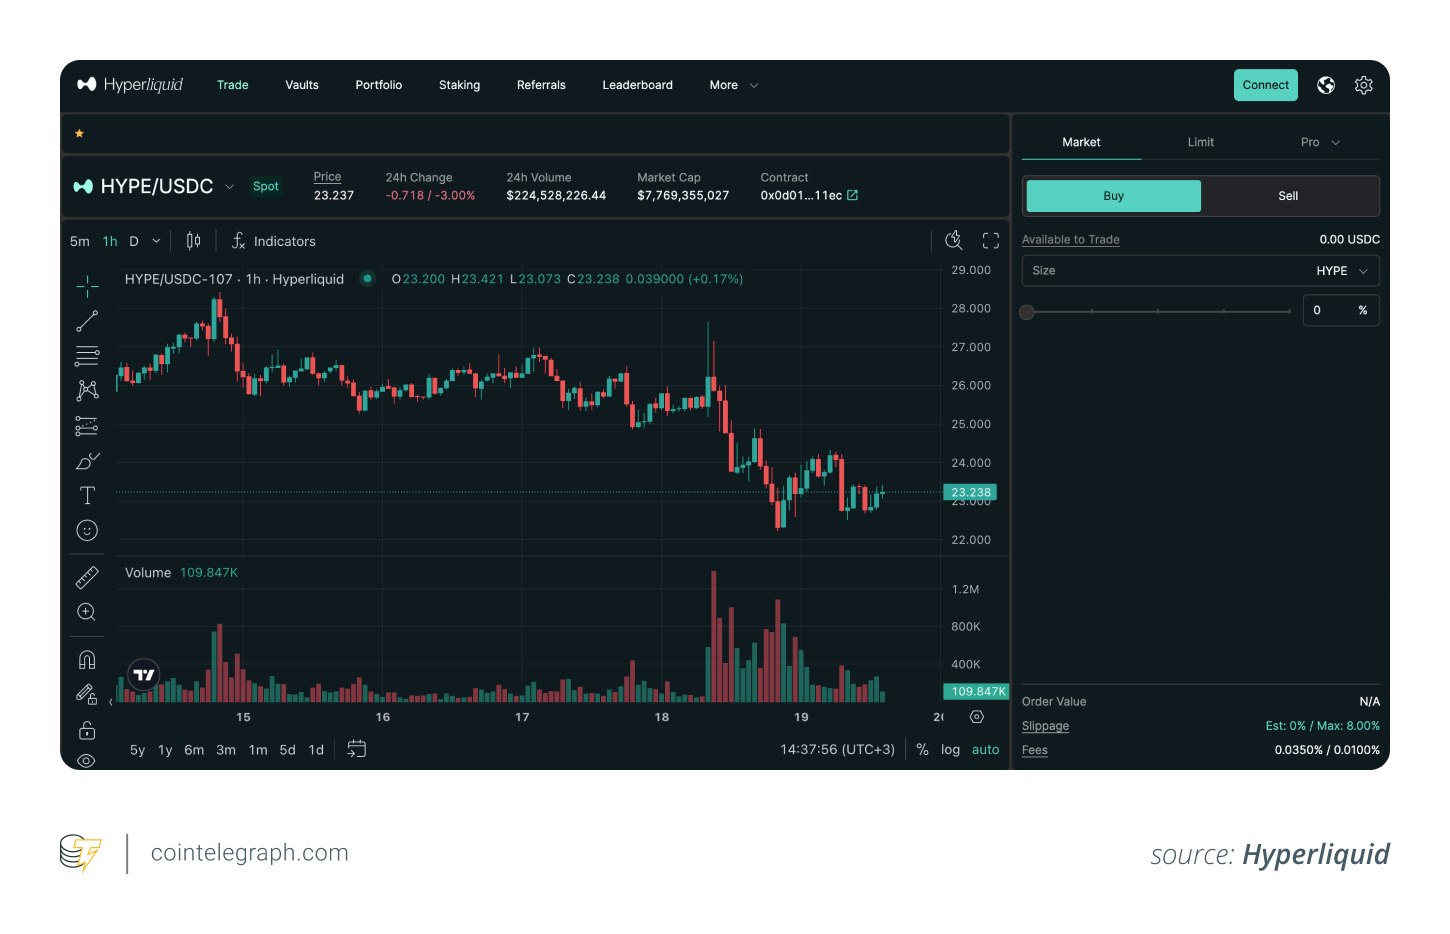The image size is (1450, 934).
Task: Click the Size input field
Action: [1160, 271]
